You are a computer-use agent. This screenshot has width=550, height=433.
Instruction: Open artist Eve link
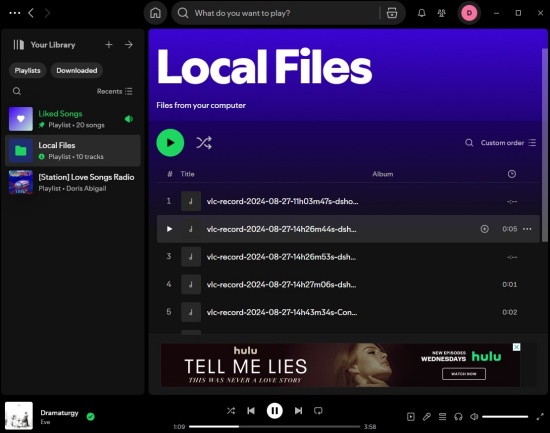pyautogui.click(x=45, y=422)
